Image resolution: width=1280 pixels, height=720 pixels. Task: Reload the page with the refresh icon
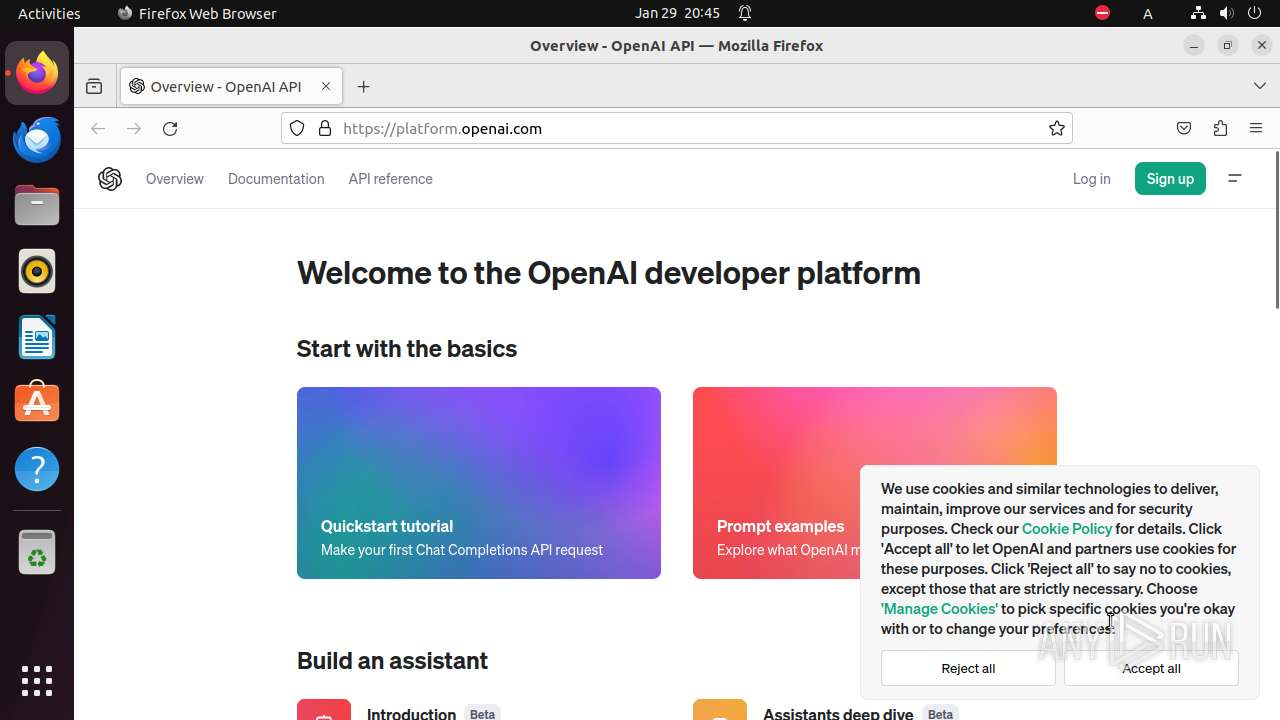pos(170,129)
